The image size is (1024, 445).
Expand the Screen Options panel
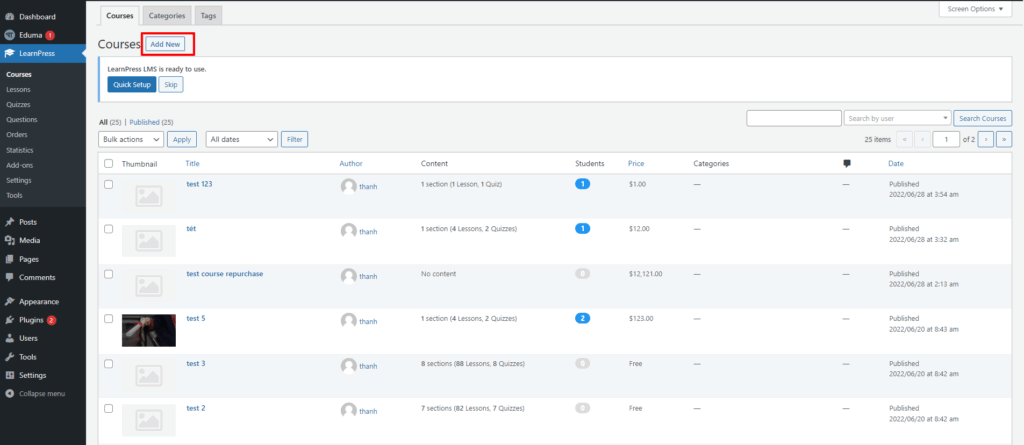coord(975,9)
